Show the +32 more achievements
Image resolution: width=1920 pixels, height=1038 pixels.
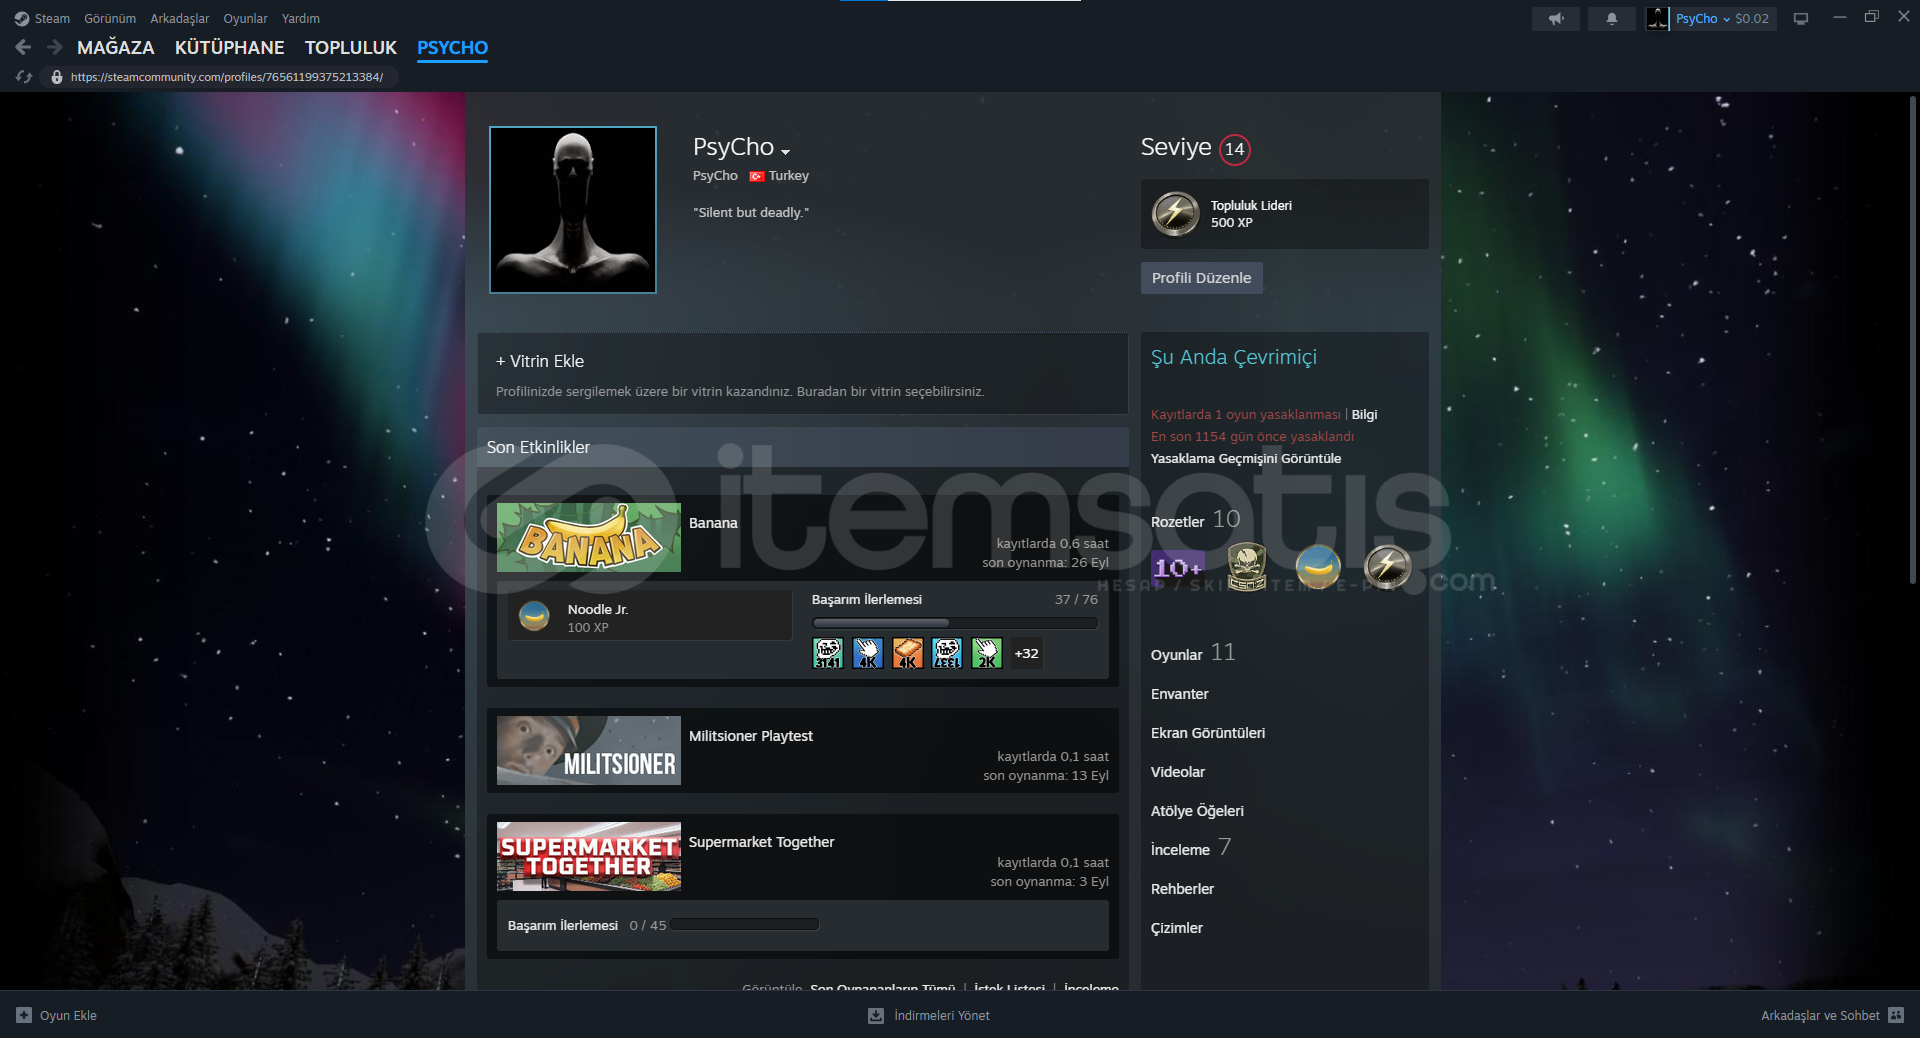click(1027, 653)
